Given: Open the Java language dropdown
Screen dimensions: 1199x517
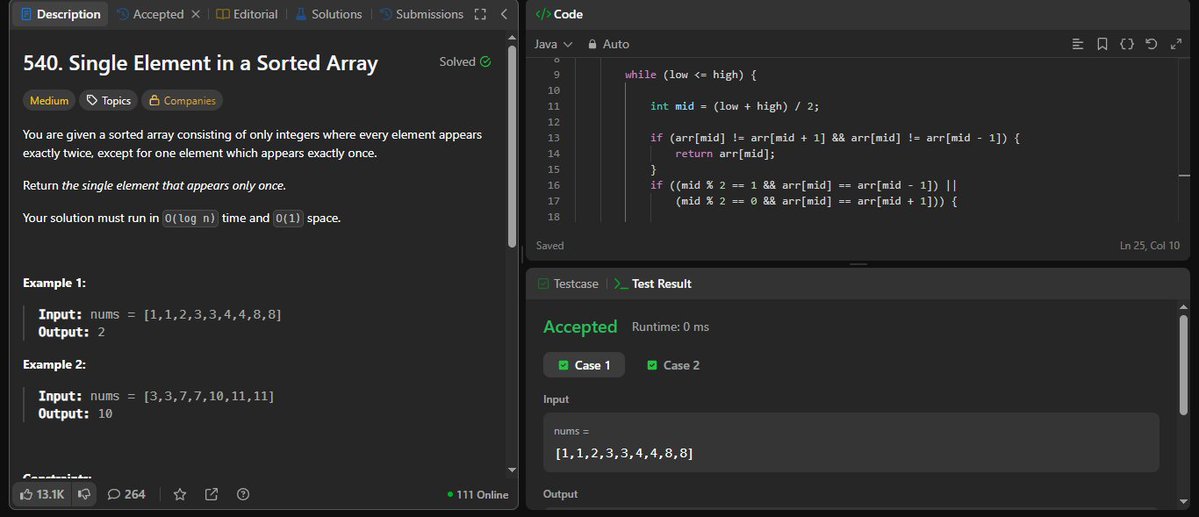Looking at the screenshot, I should 554,44.
